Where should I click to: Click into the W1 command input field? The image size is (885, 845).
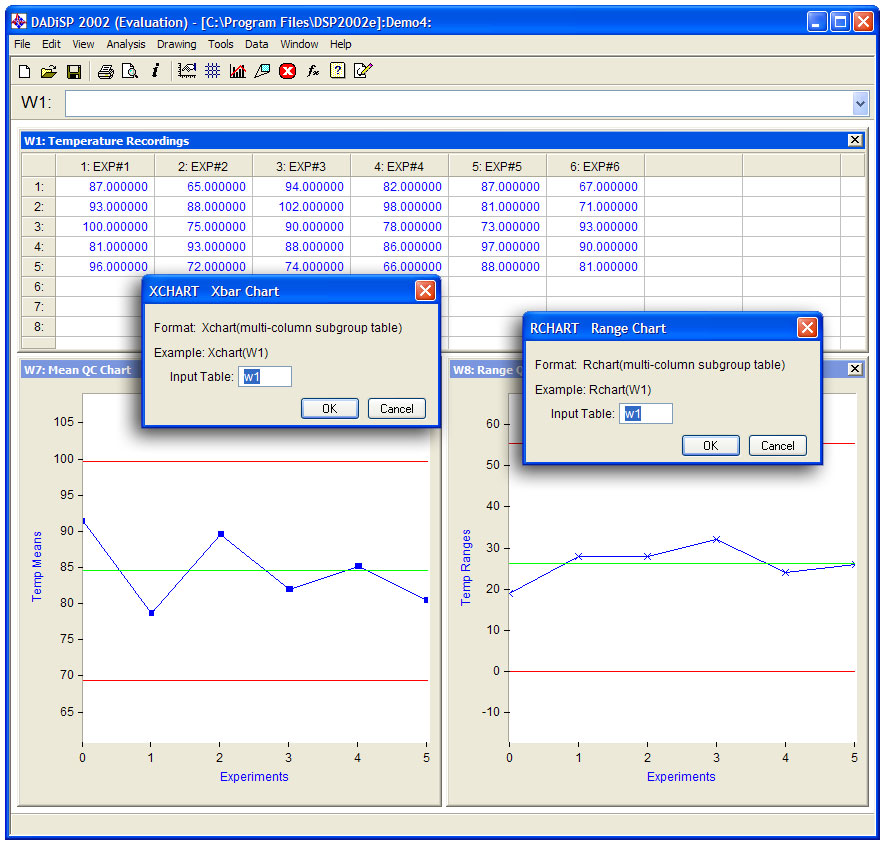click(x=458, y=104)
